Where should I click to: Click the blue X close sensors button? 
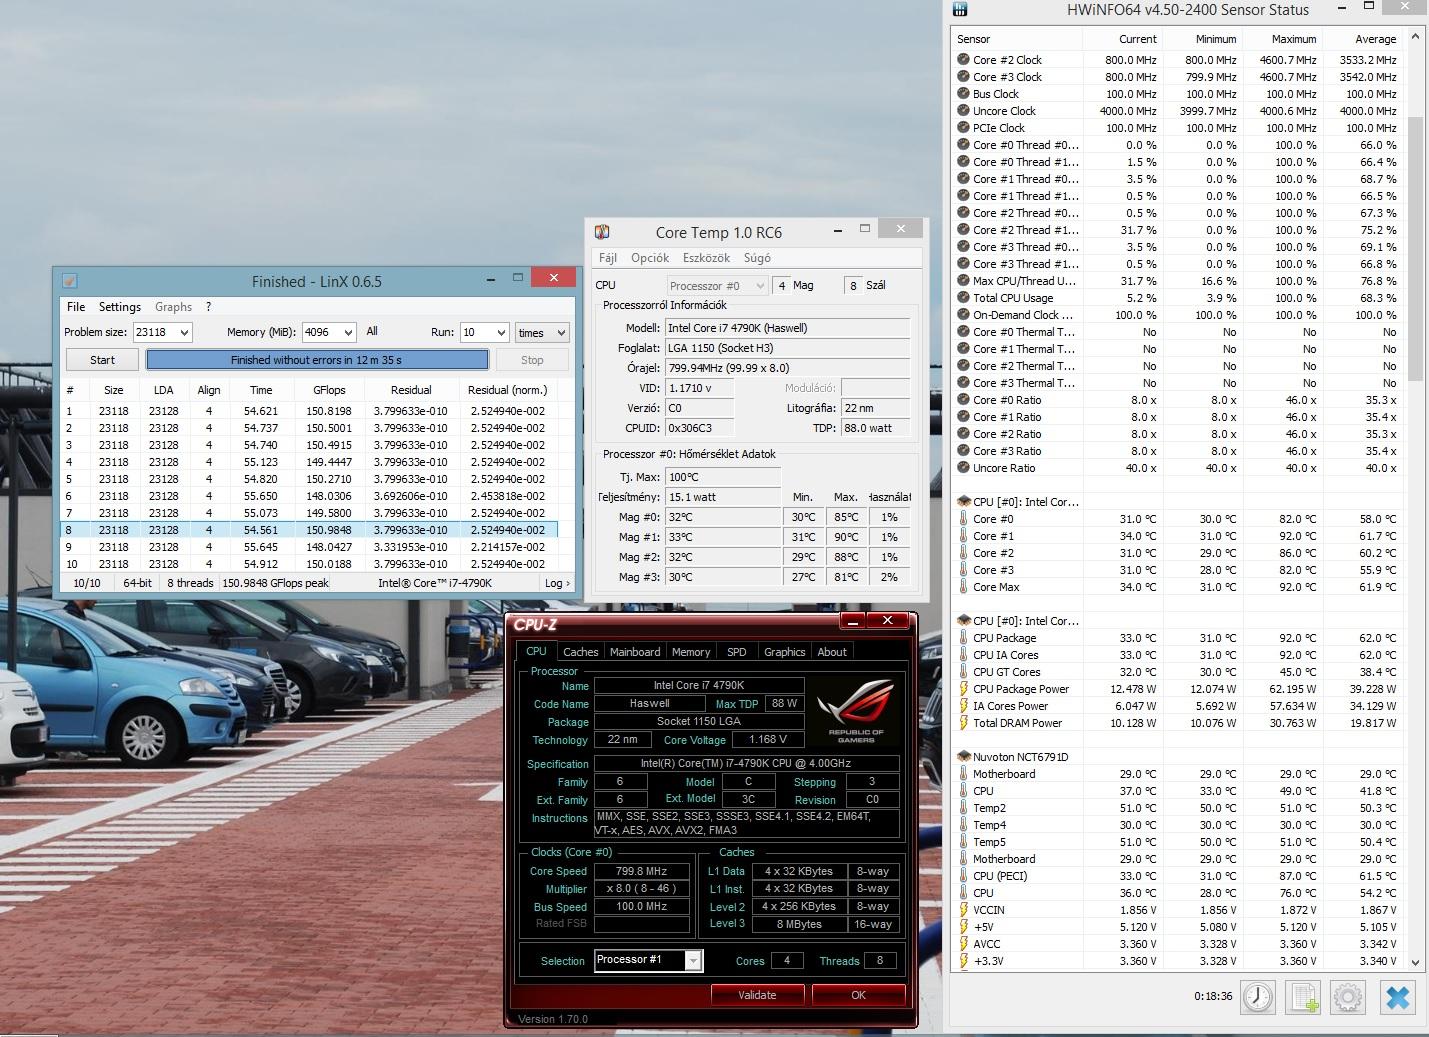tap(1398, 997)
